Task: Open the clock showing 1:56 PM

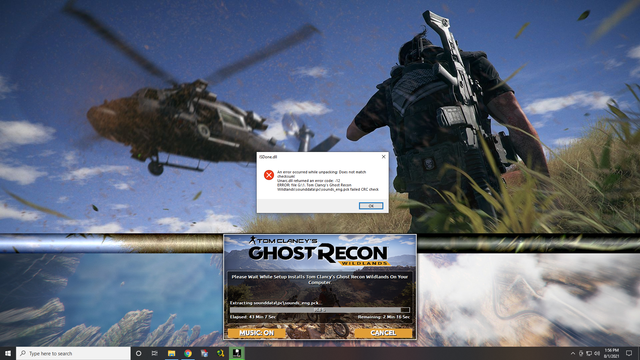Action: click(x=612, y=353)
